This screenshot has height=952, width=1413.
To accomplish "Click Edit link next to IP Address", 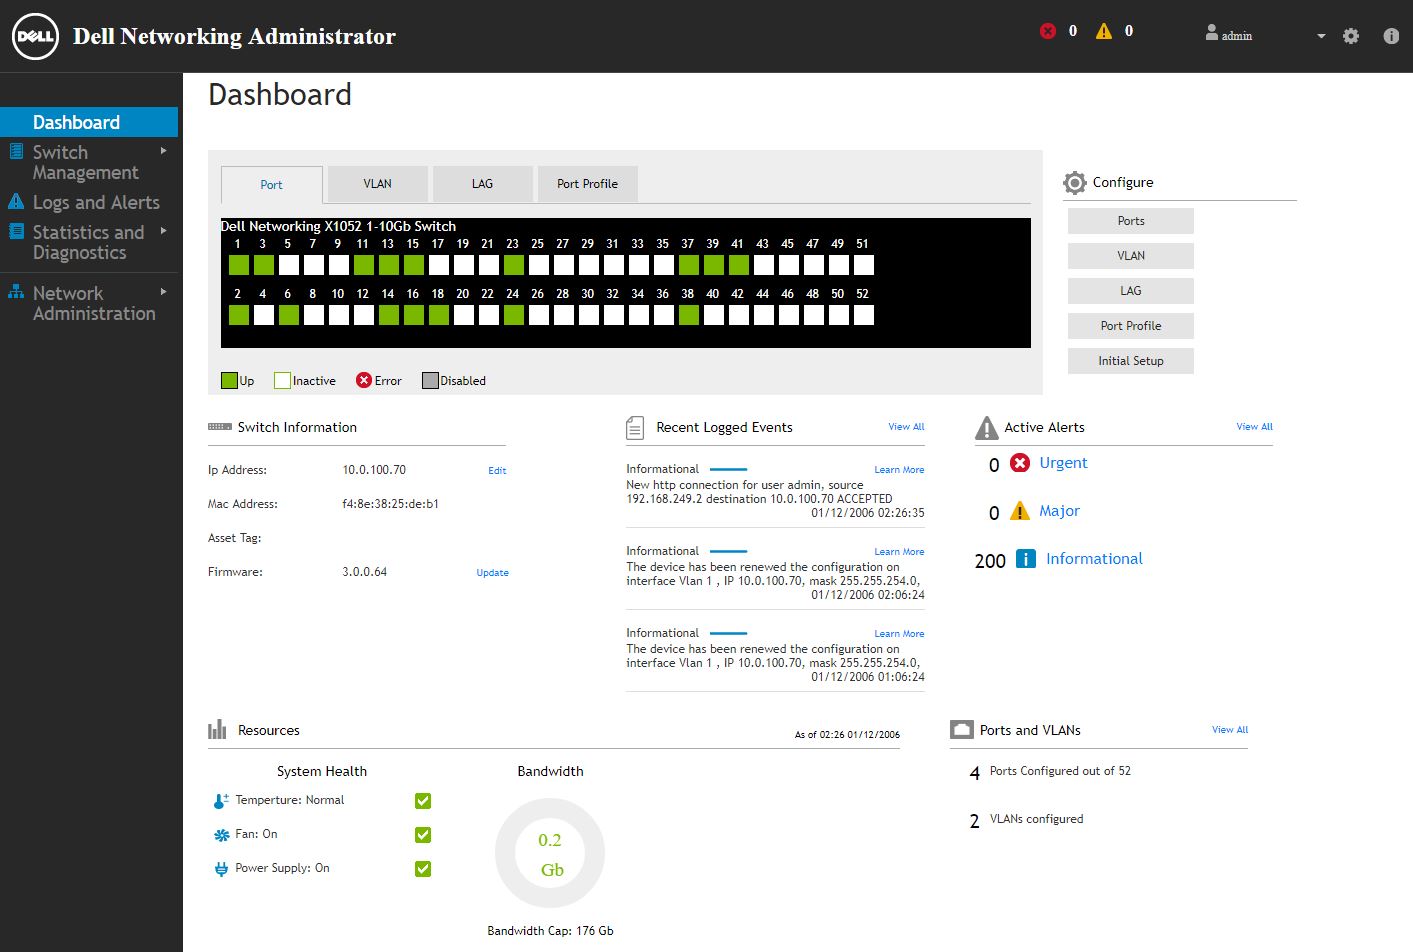I will point(497,471).
